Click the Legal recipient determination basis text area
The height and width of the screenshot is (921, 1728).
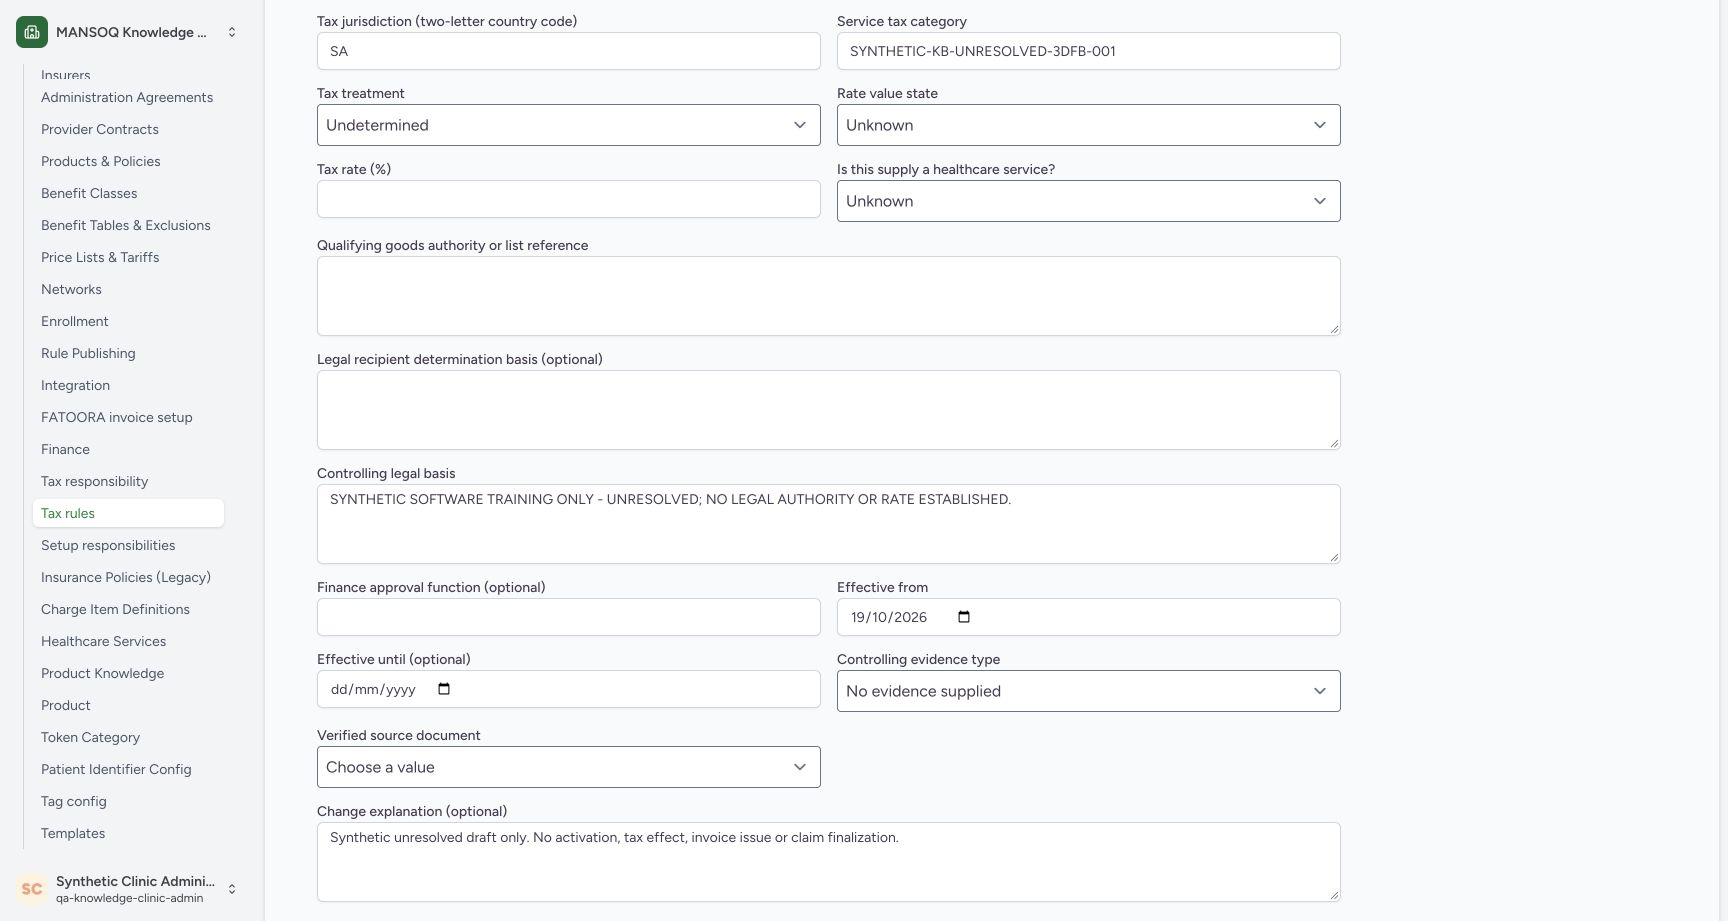click(x=828, y=410)
